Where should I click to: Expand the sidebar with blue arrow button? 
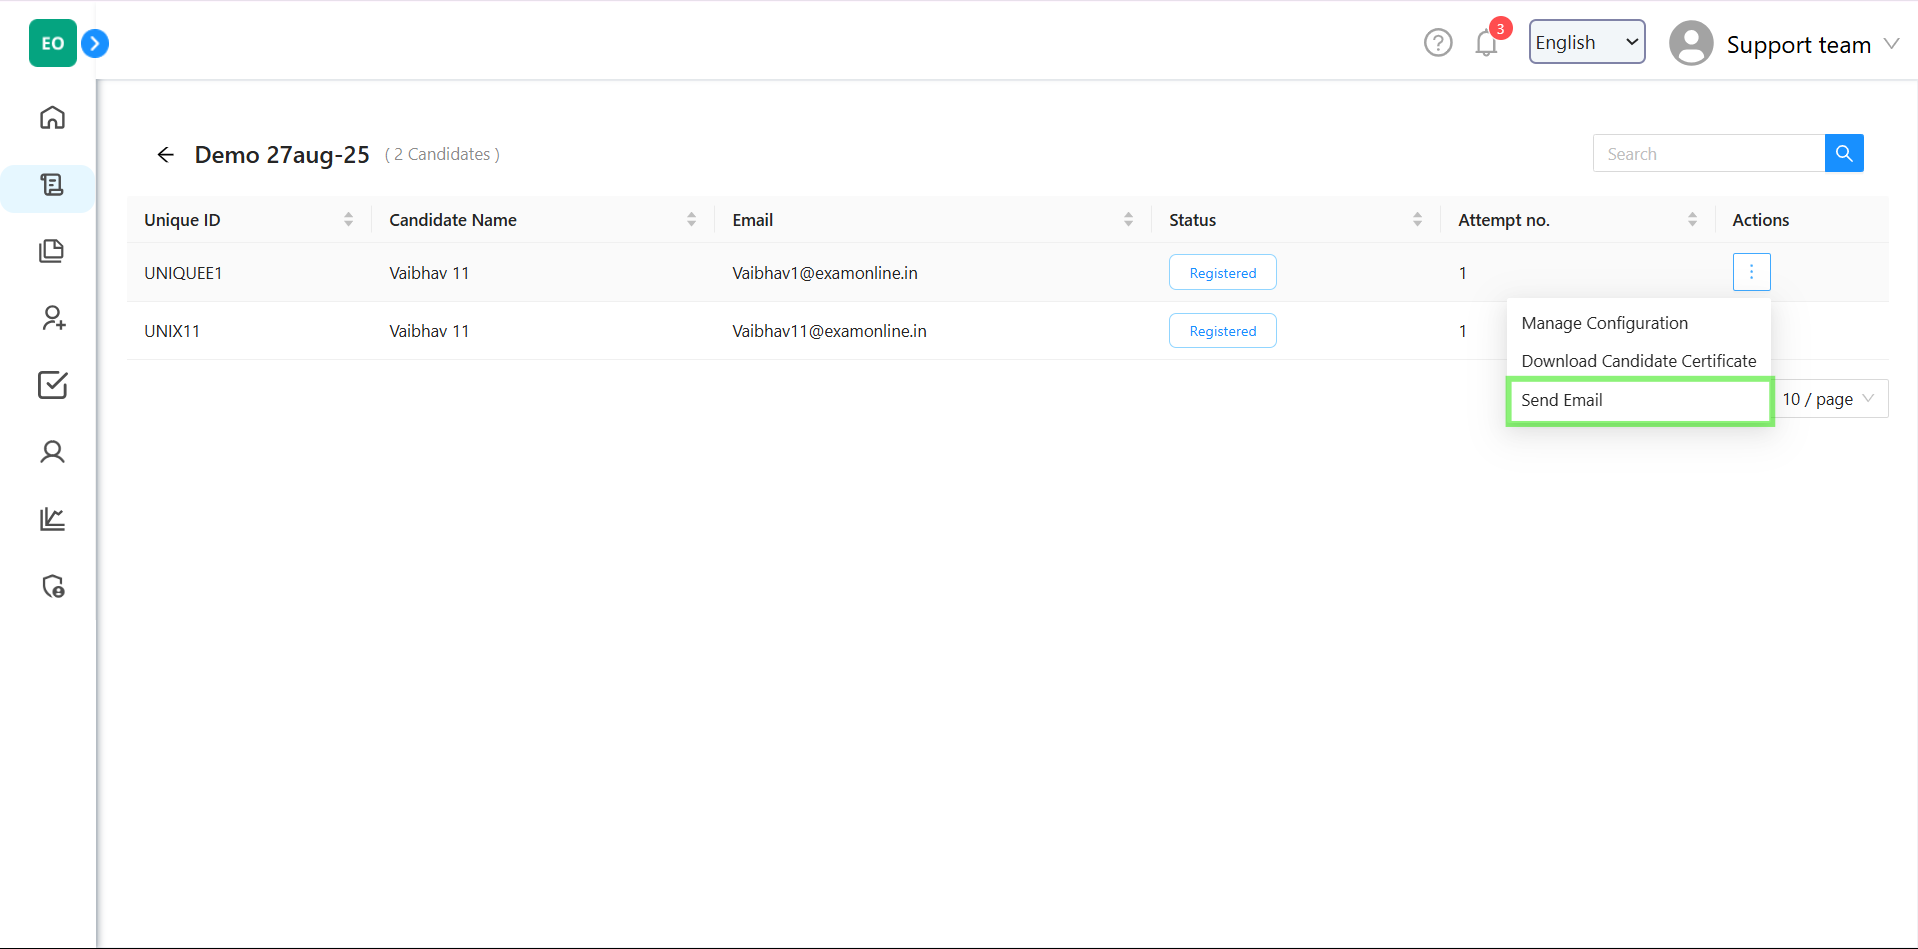pyautogui.click(x=95, y=44)
